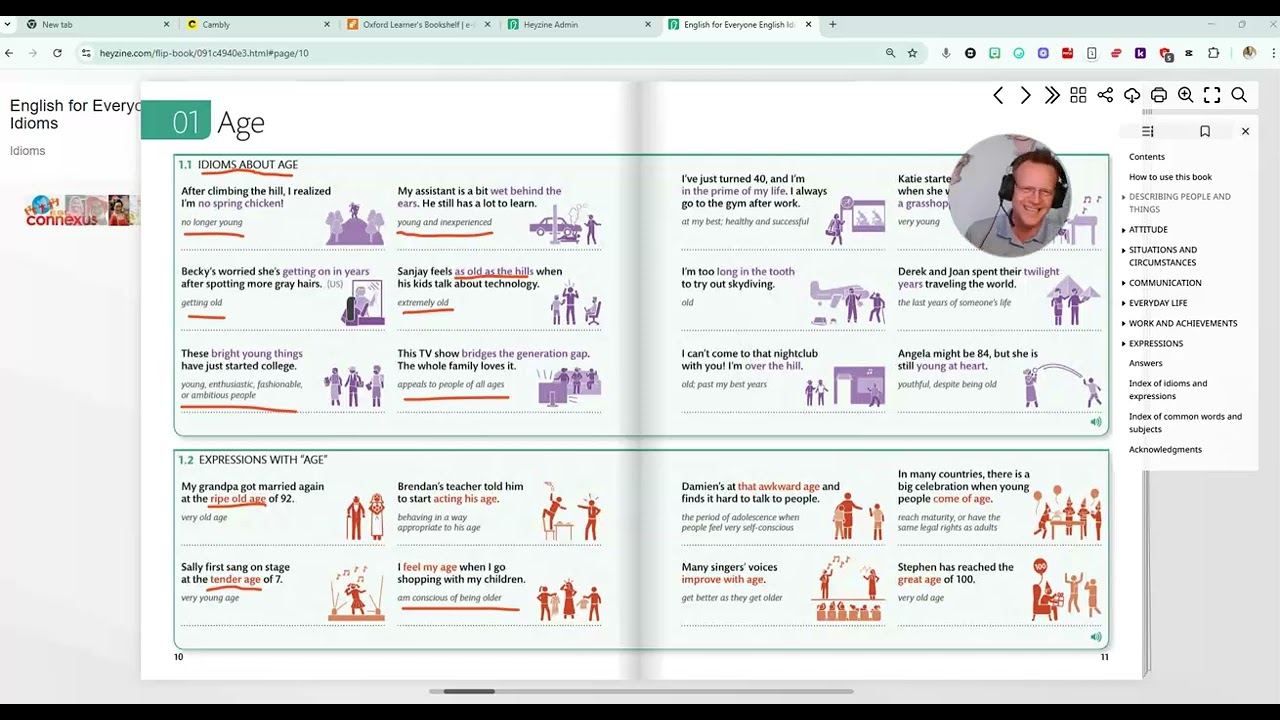Click the 'bridges the generation gap' text
The image size is (1280, 720).
[525, 353]
